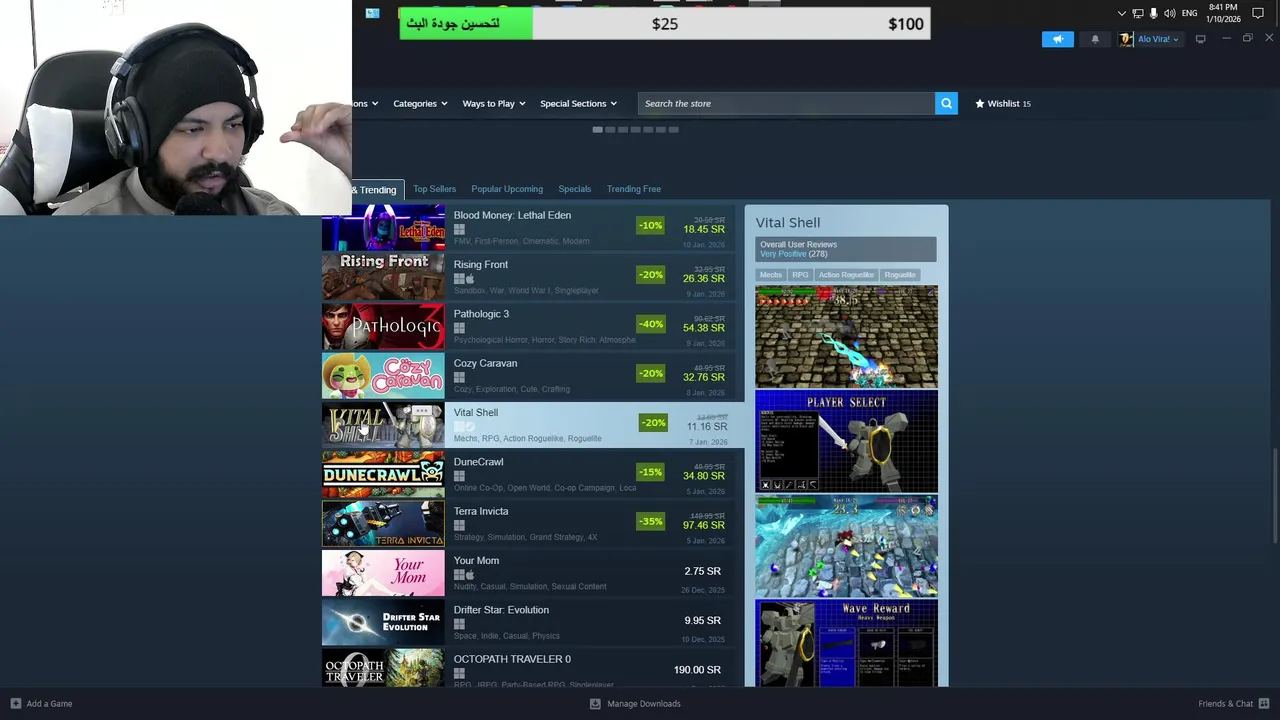Click the microphone tray icon
Viewport: 1280px width, 720px height.
(1154, 13)
